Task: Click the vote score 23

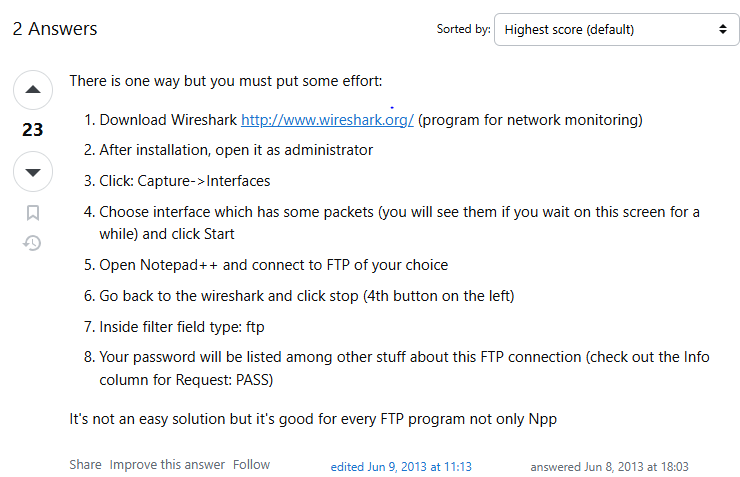Action: click(x=33, y=130)
